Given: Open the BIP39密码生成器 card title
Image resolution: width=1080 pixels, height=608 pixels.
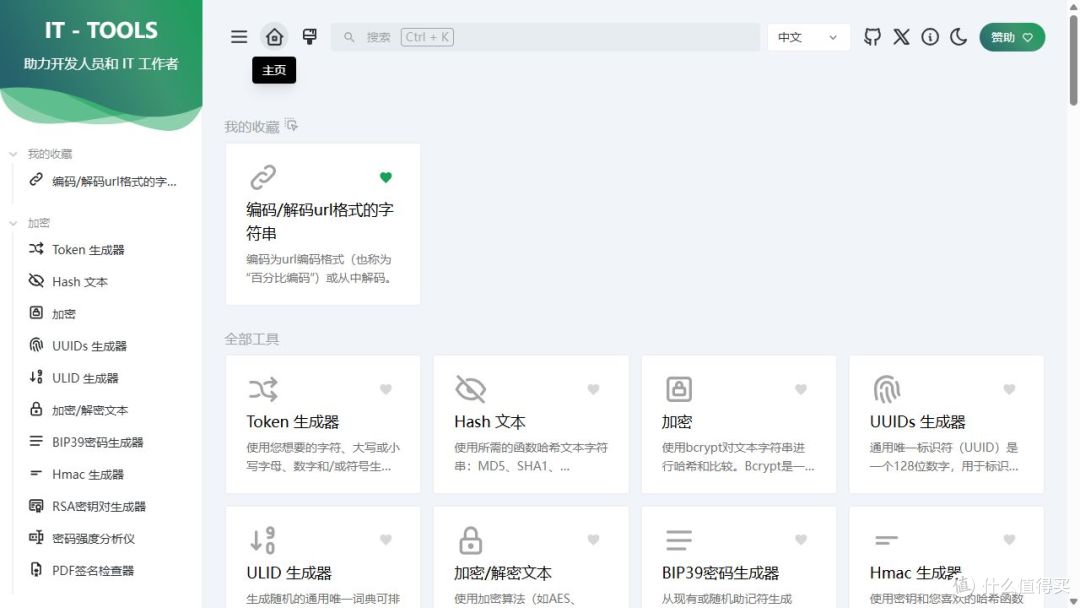Looking at the screenshot, I should point(720,572).
